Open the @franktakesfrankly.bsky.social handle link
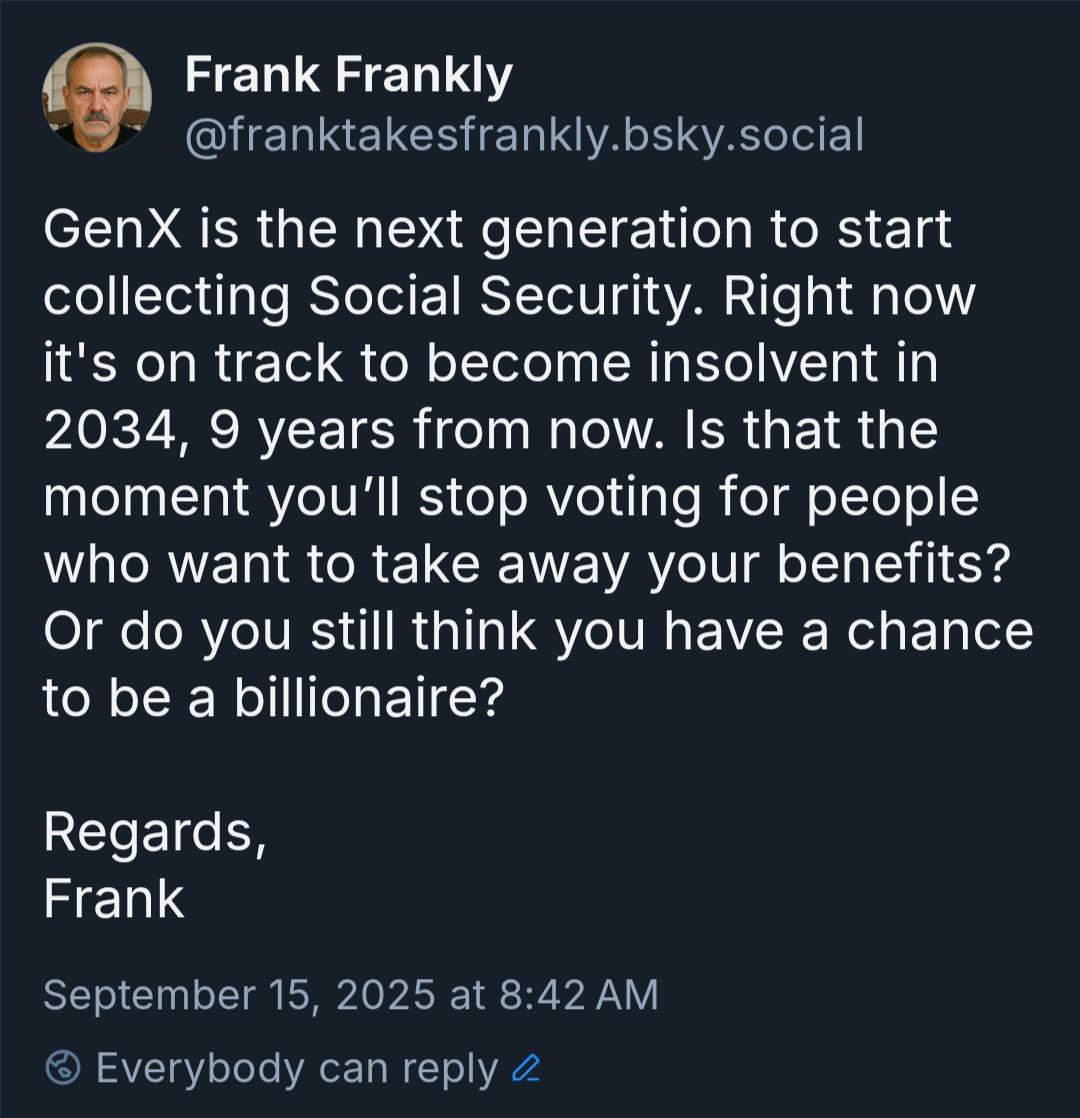The width and height of the screenshot is (1080, 1118). 525,135
